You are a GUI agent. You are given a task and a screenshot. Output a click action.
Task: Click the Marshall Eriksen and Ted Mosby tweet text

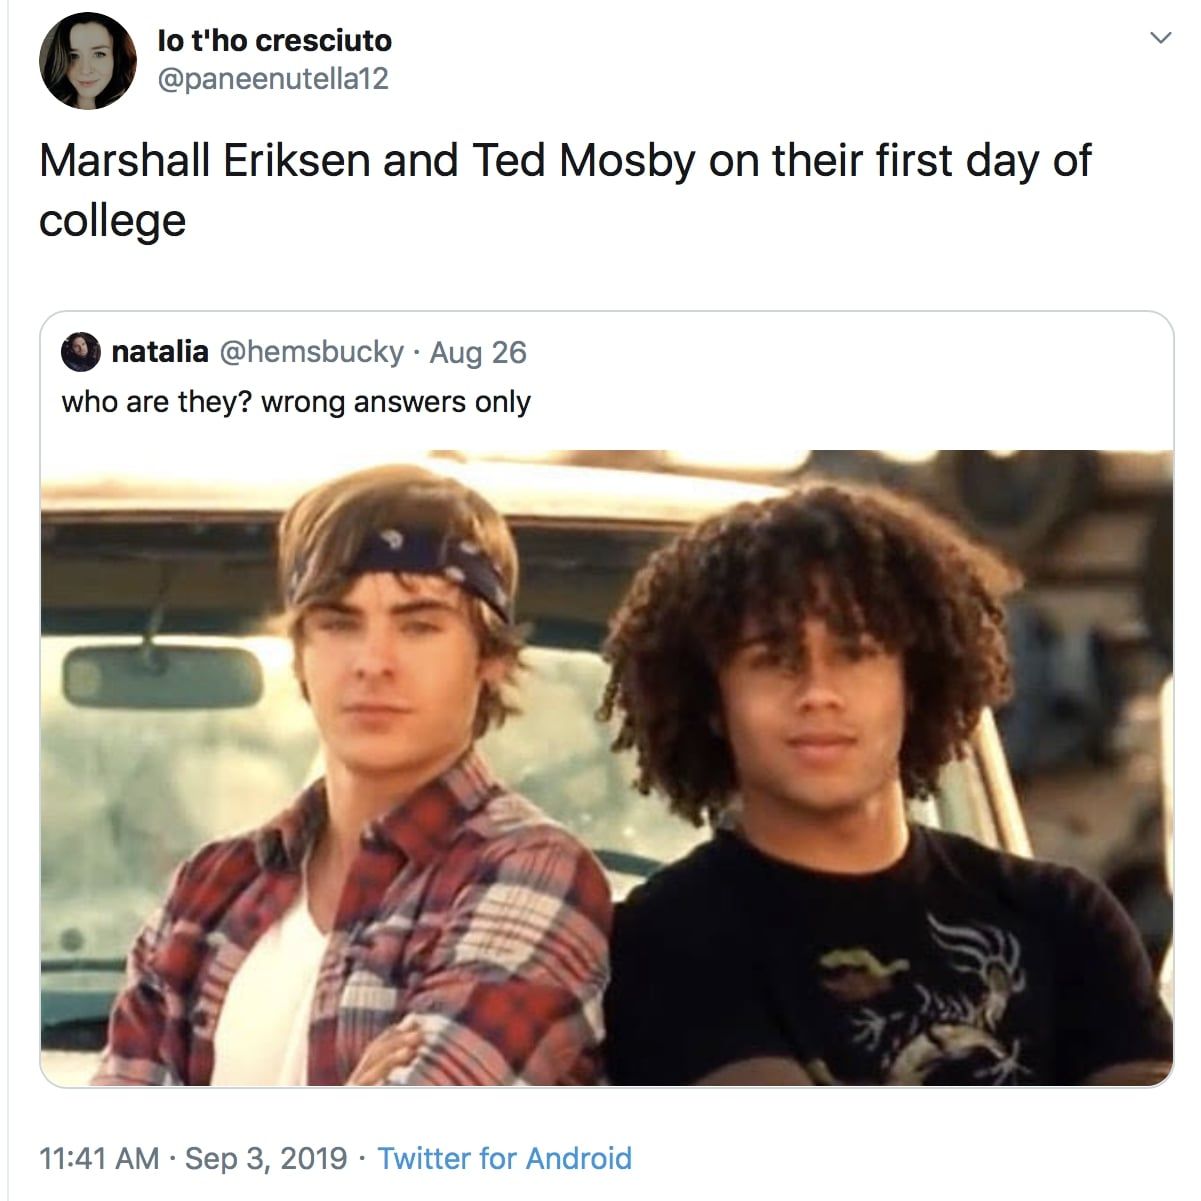(565, 190)
